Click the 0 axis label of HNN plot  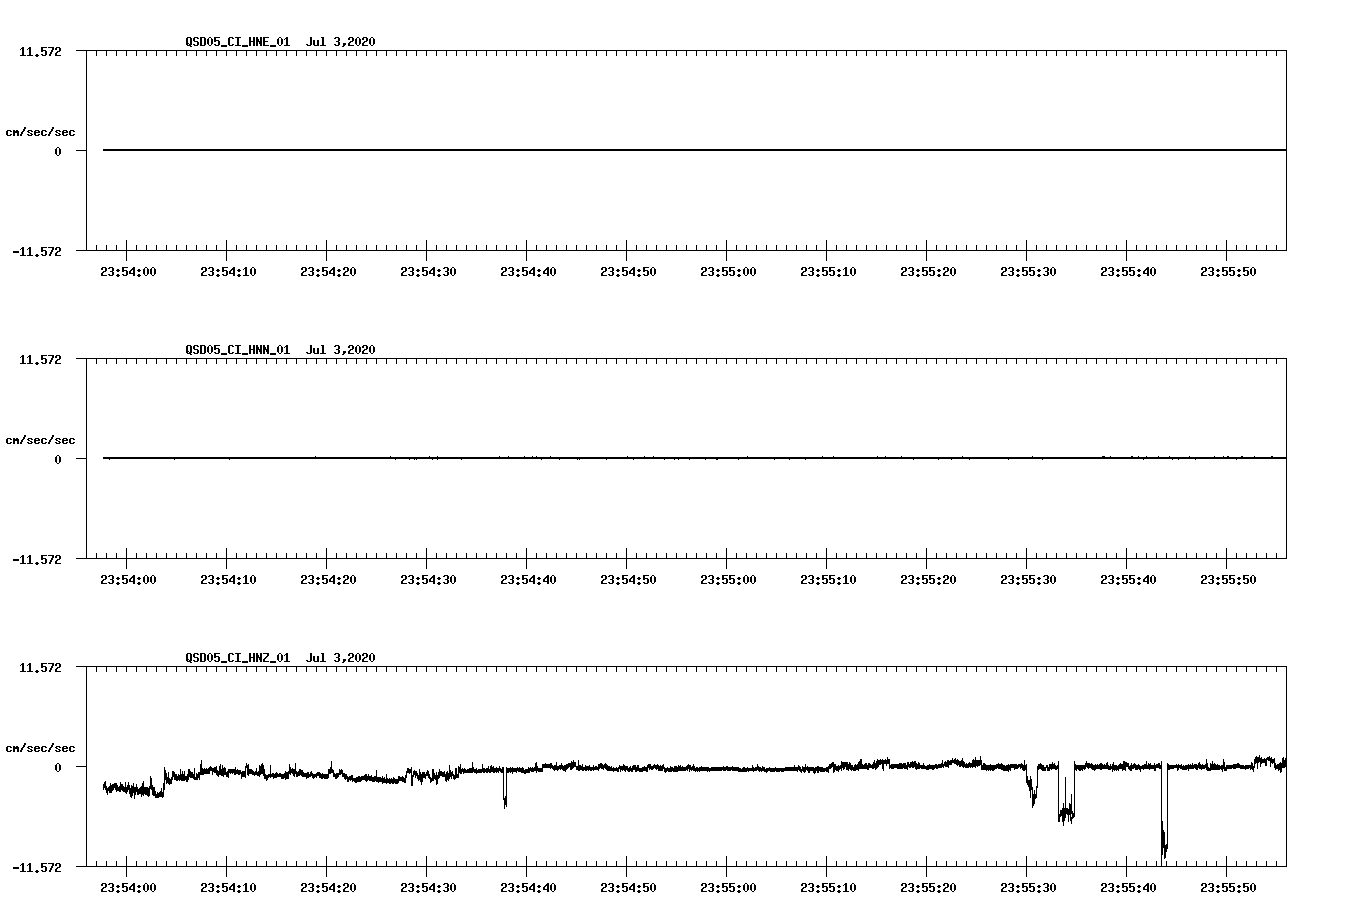(58, 459)
